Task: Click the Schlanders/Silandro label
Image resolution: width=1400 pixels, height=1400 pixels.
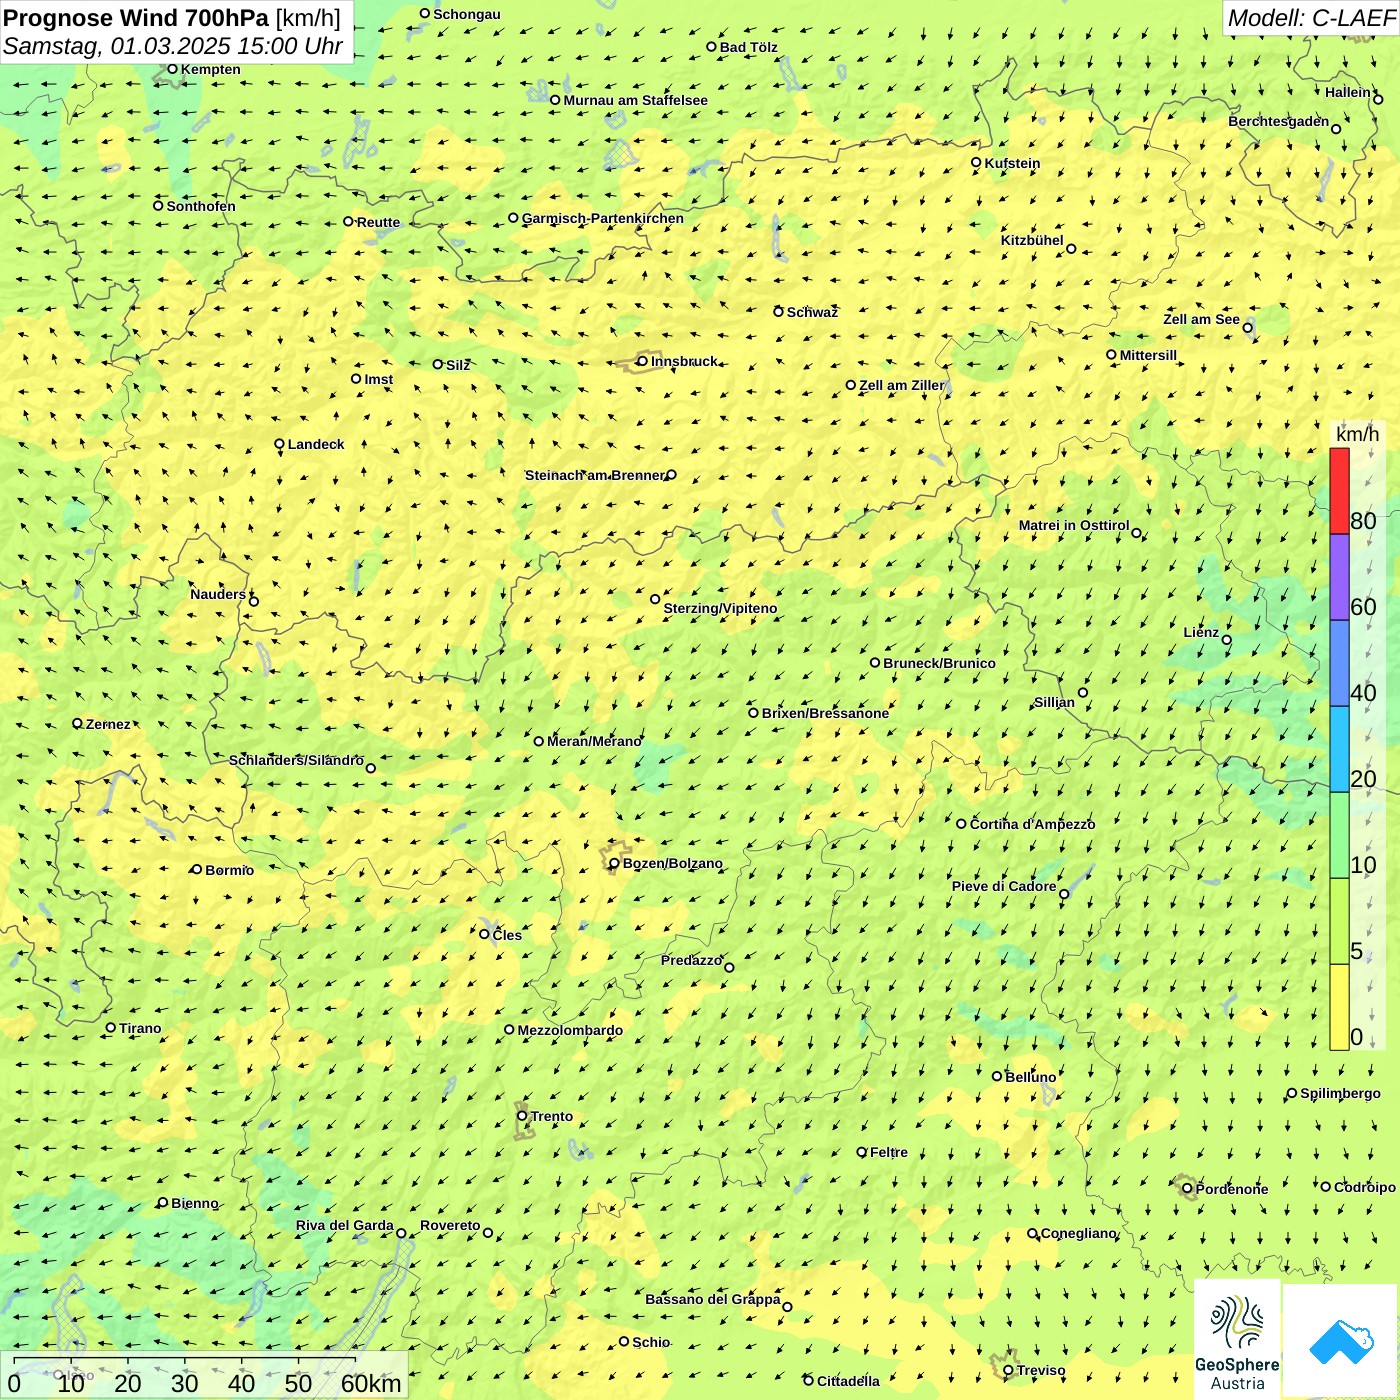Action: tap(296, 760)
